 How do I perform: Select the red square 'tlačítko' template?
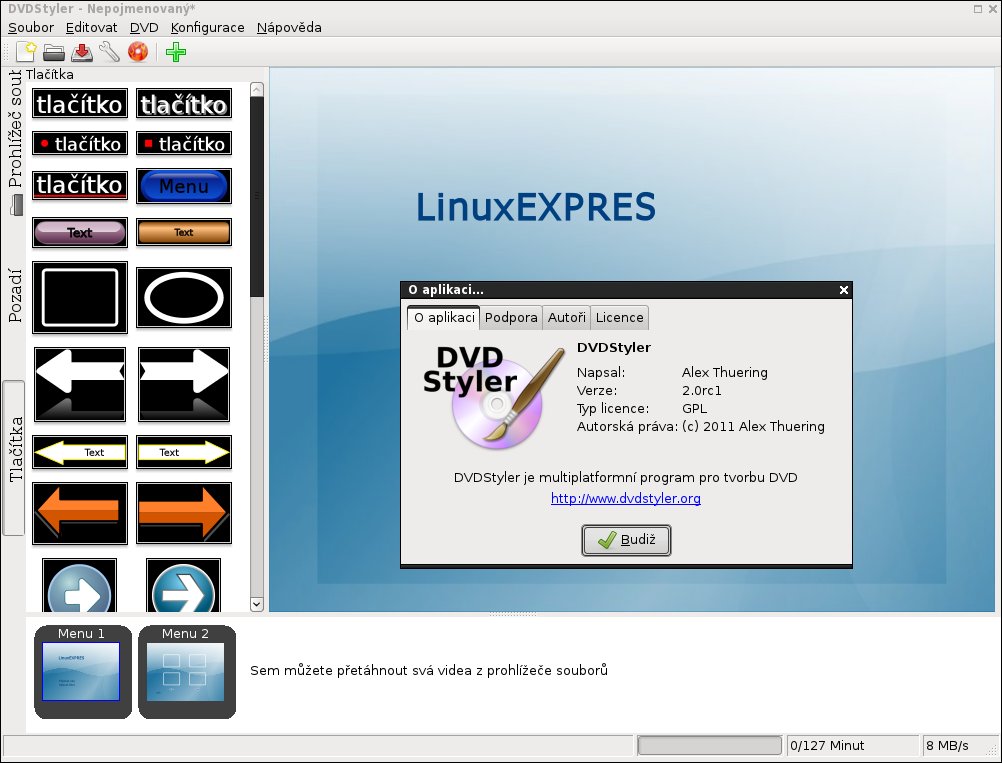(184, 144)
